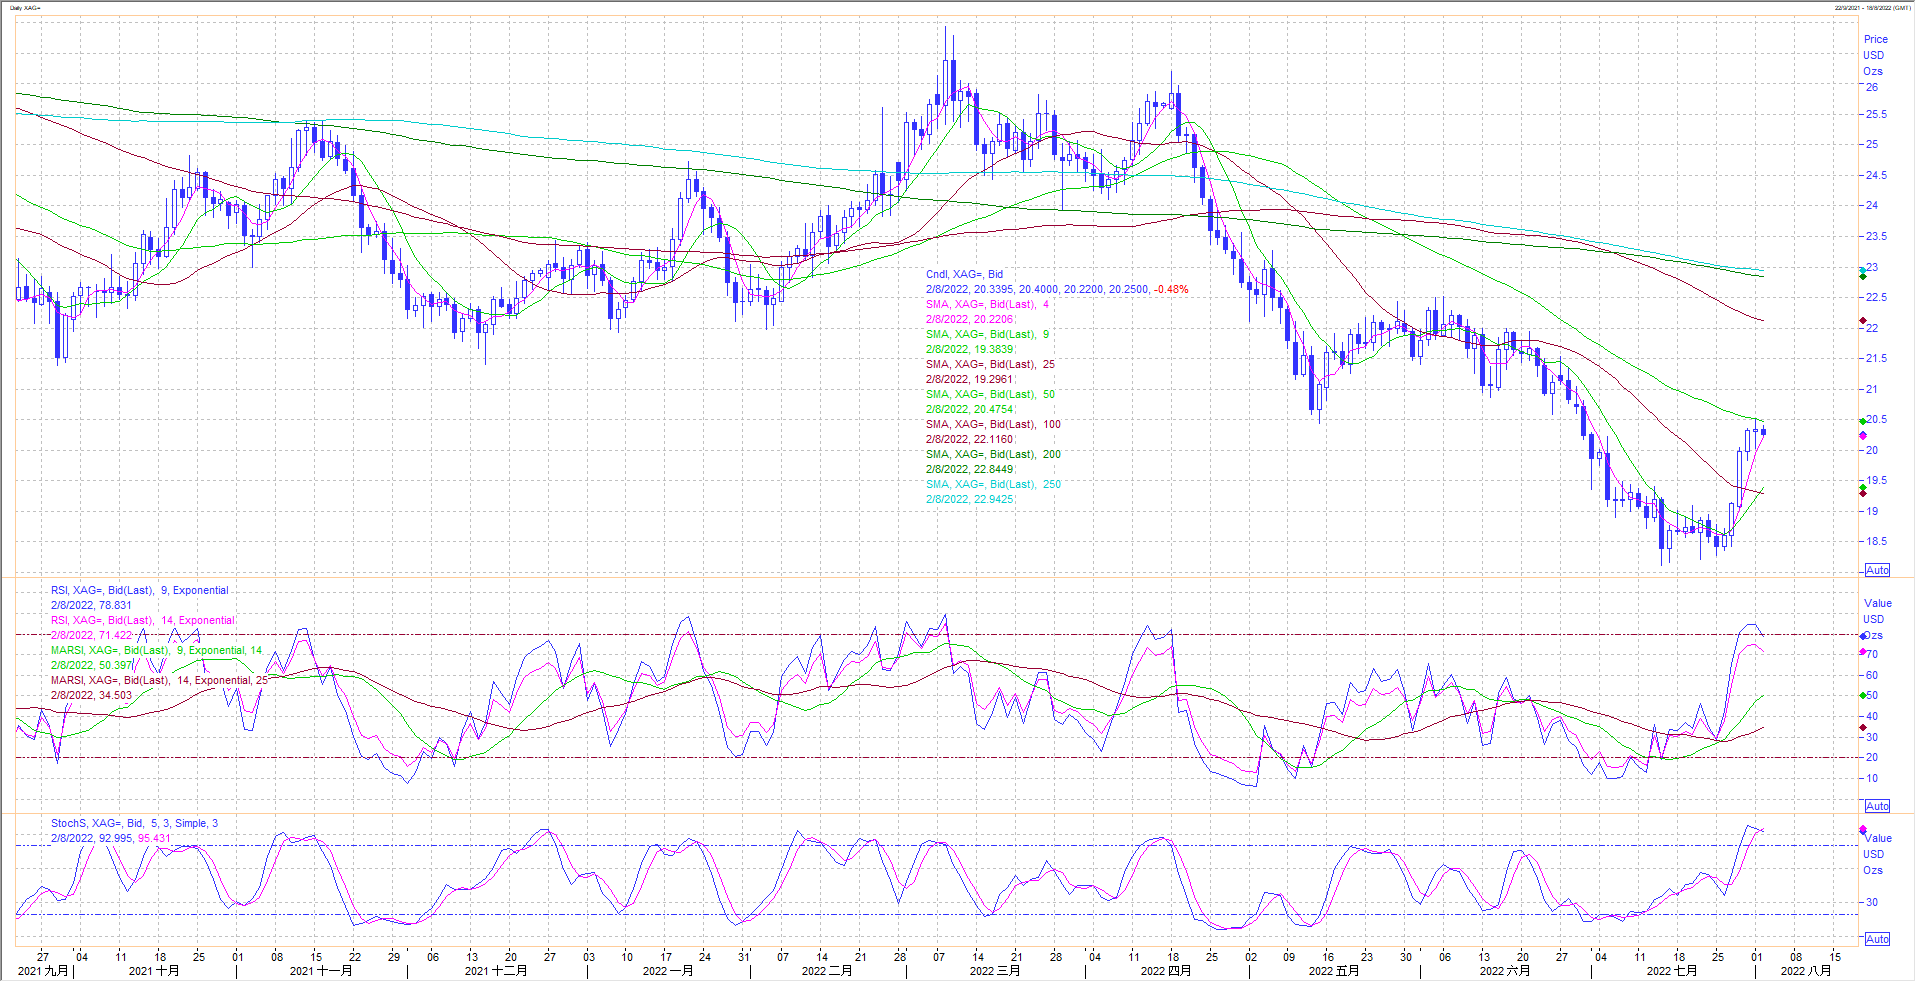Click the 'Value' label on the RSI axis
This screenshot has width=1916, height=982.
[x=1878, y=603]
